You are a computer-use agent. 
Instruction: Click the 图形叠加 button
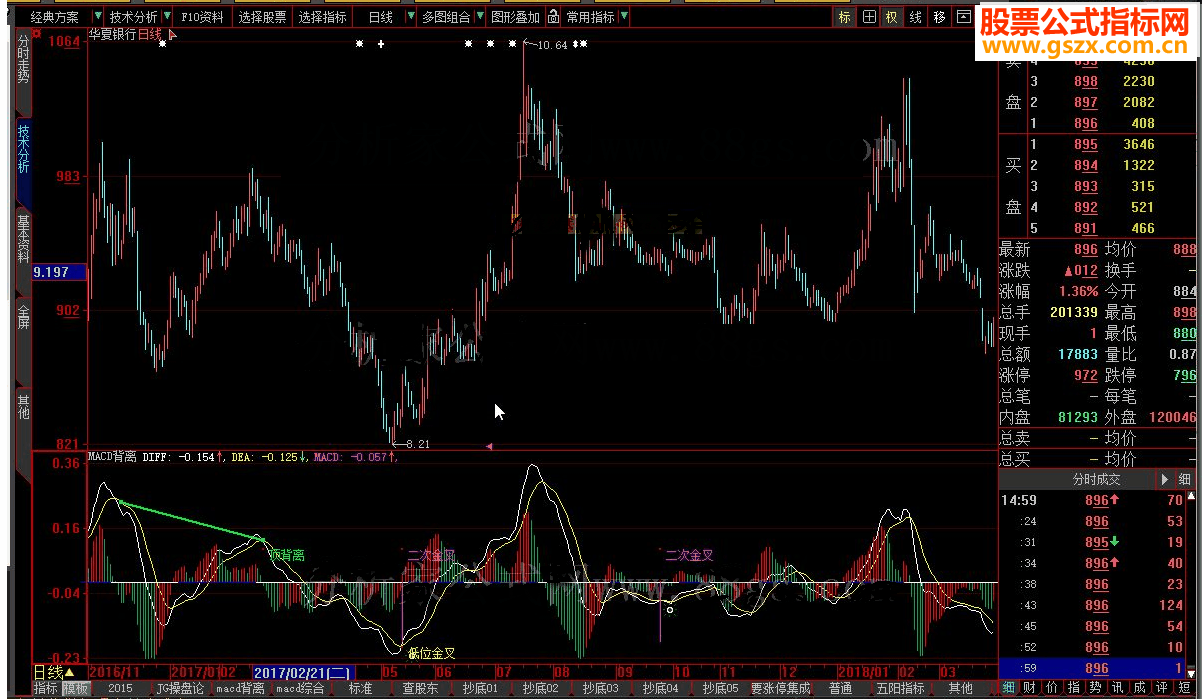point(515,17)
